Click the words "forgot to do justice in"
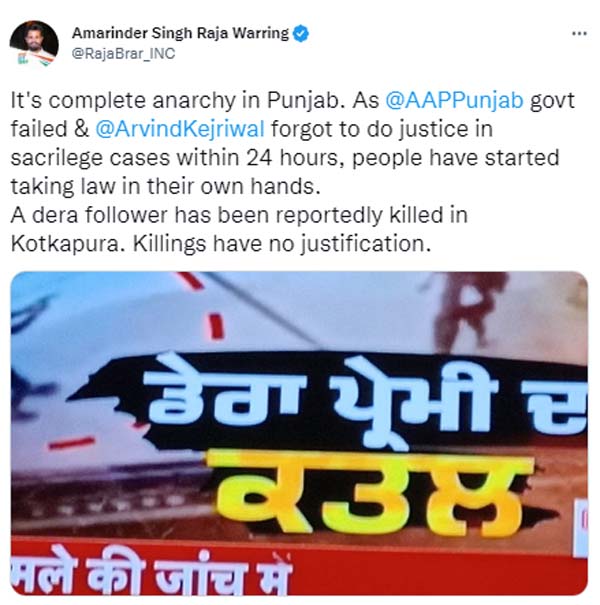The image size is (600, 605). click(382, 129)
